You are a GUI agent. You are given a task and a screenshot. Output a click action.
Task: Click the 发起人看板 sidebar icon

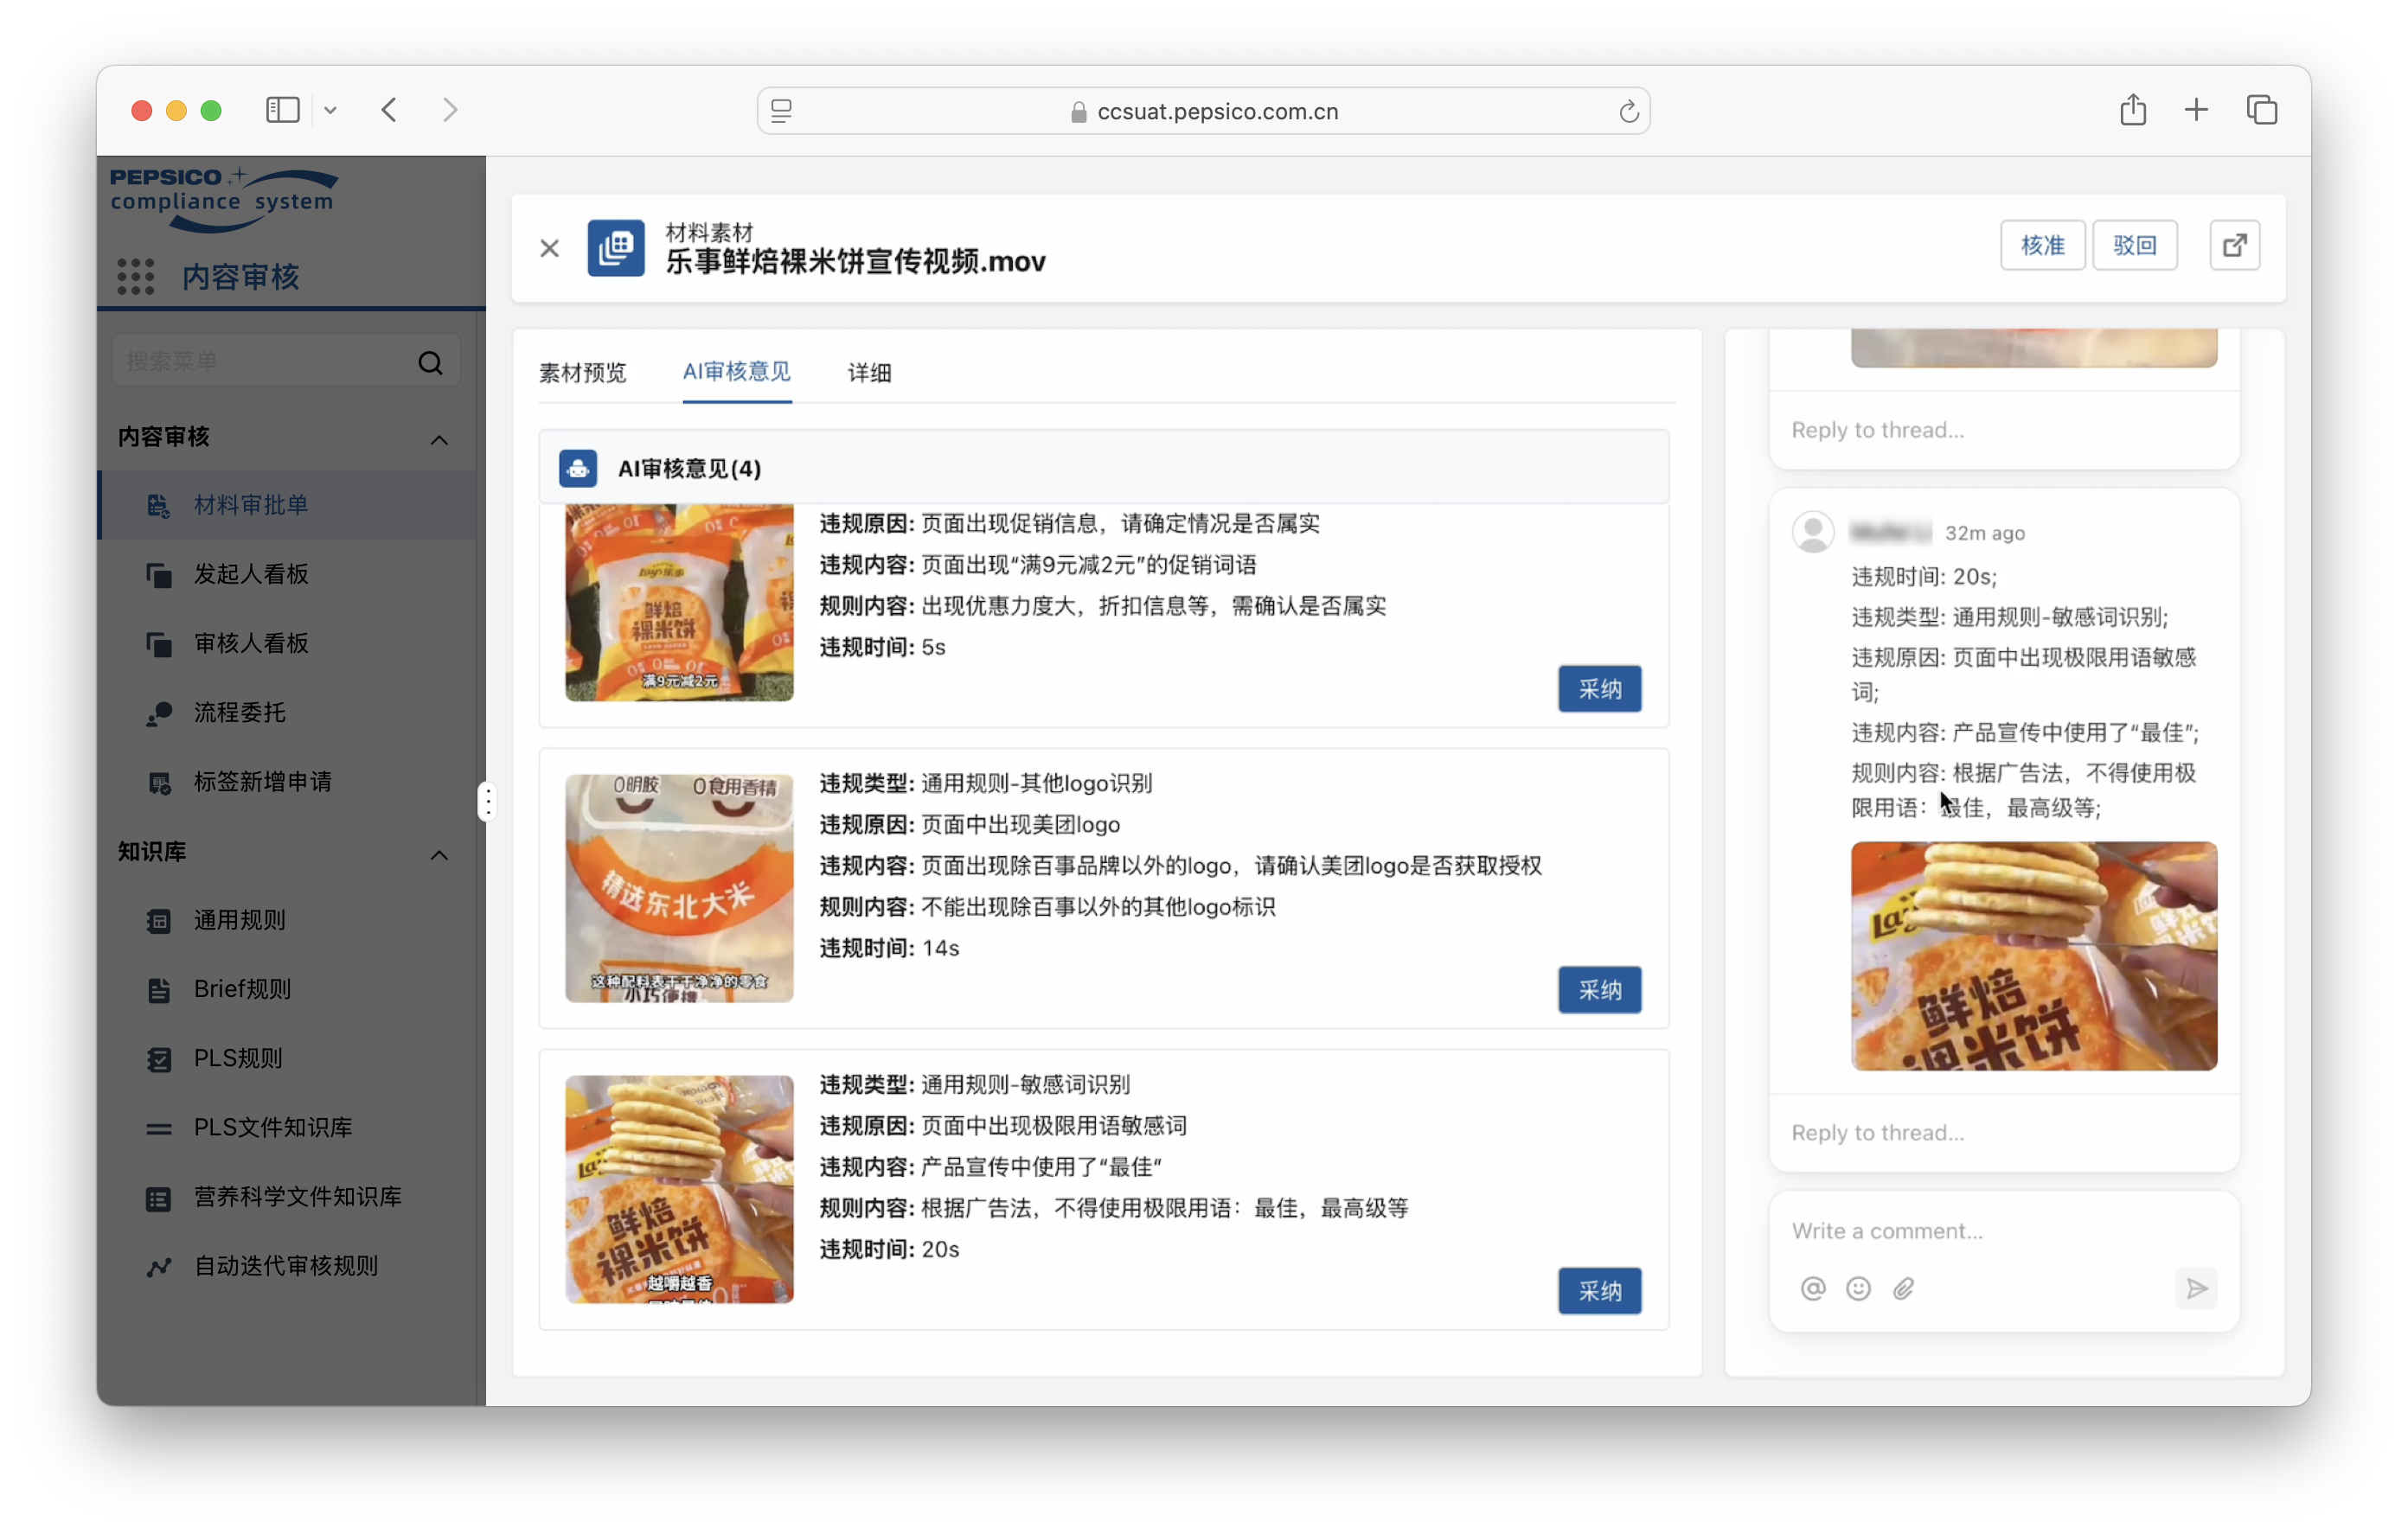159,574
